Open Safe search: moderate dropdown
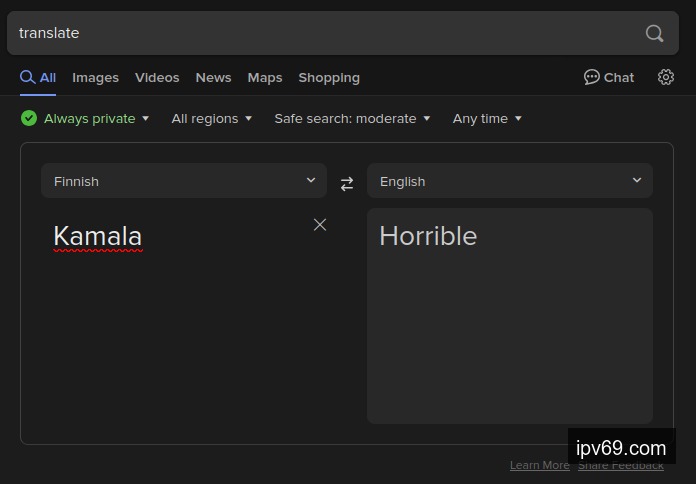Viewport: 696px width, 484px height. [352, 118]
